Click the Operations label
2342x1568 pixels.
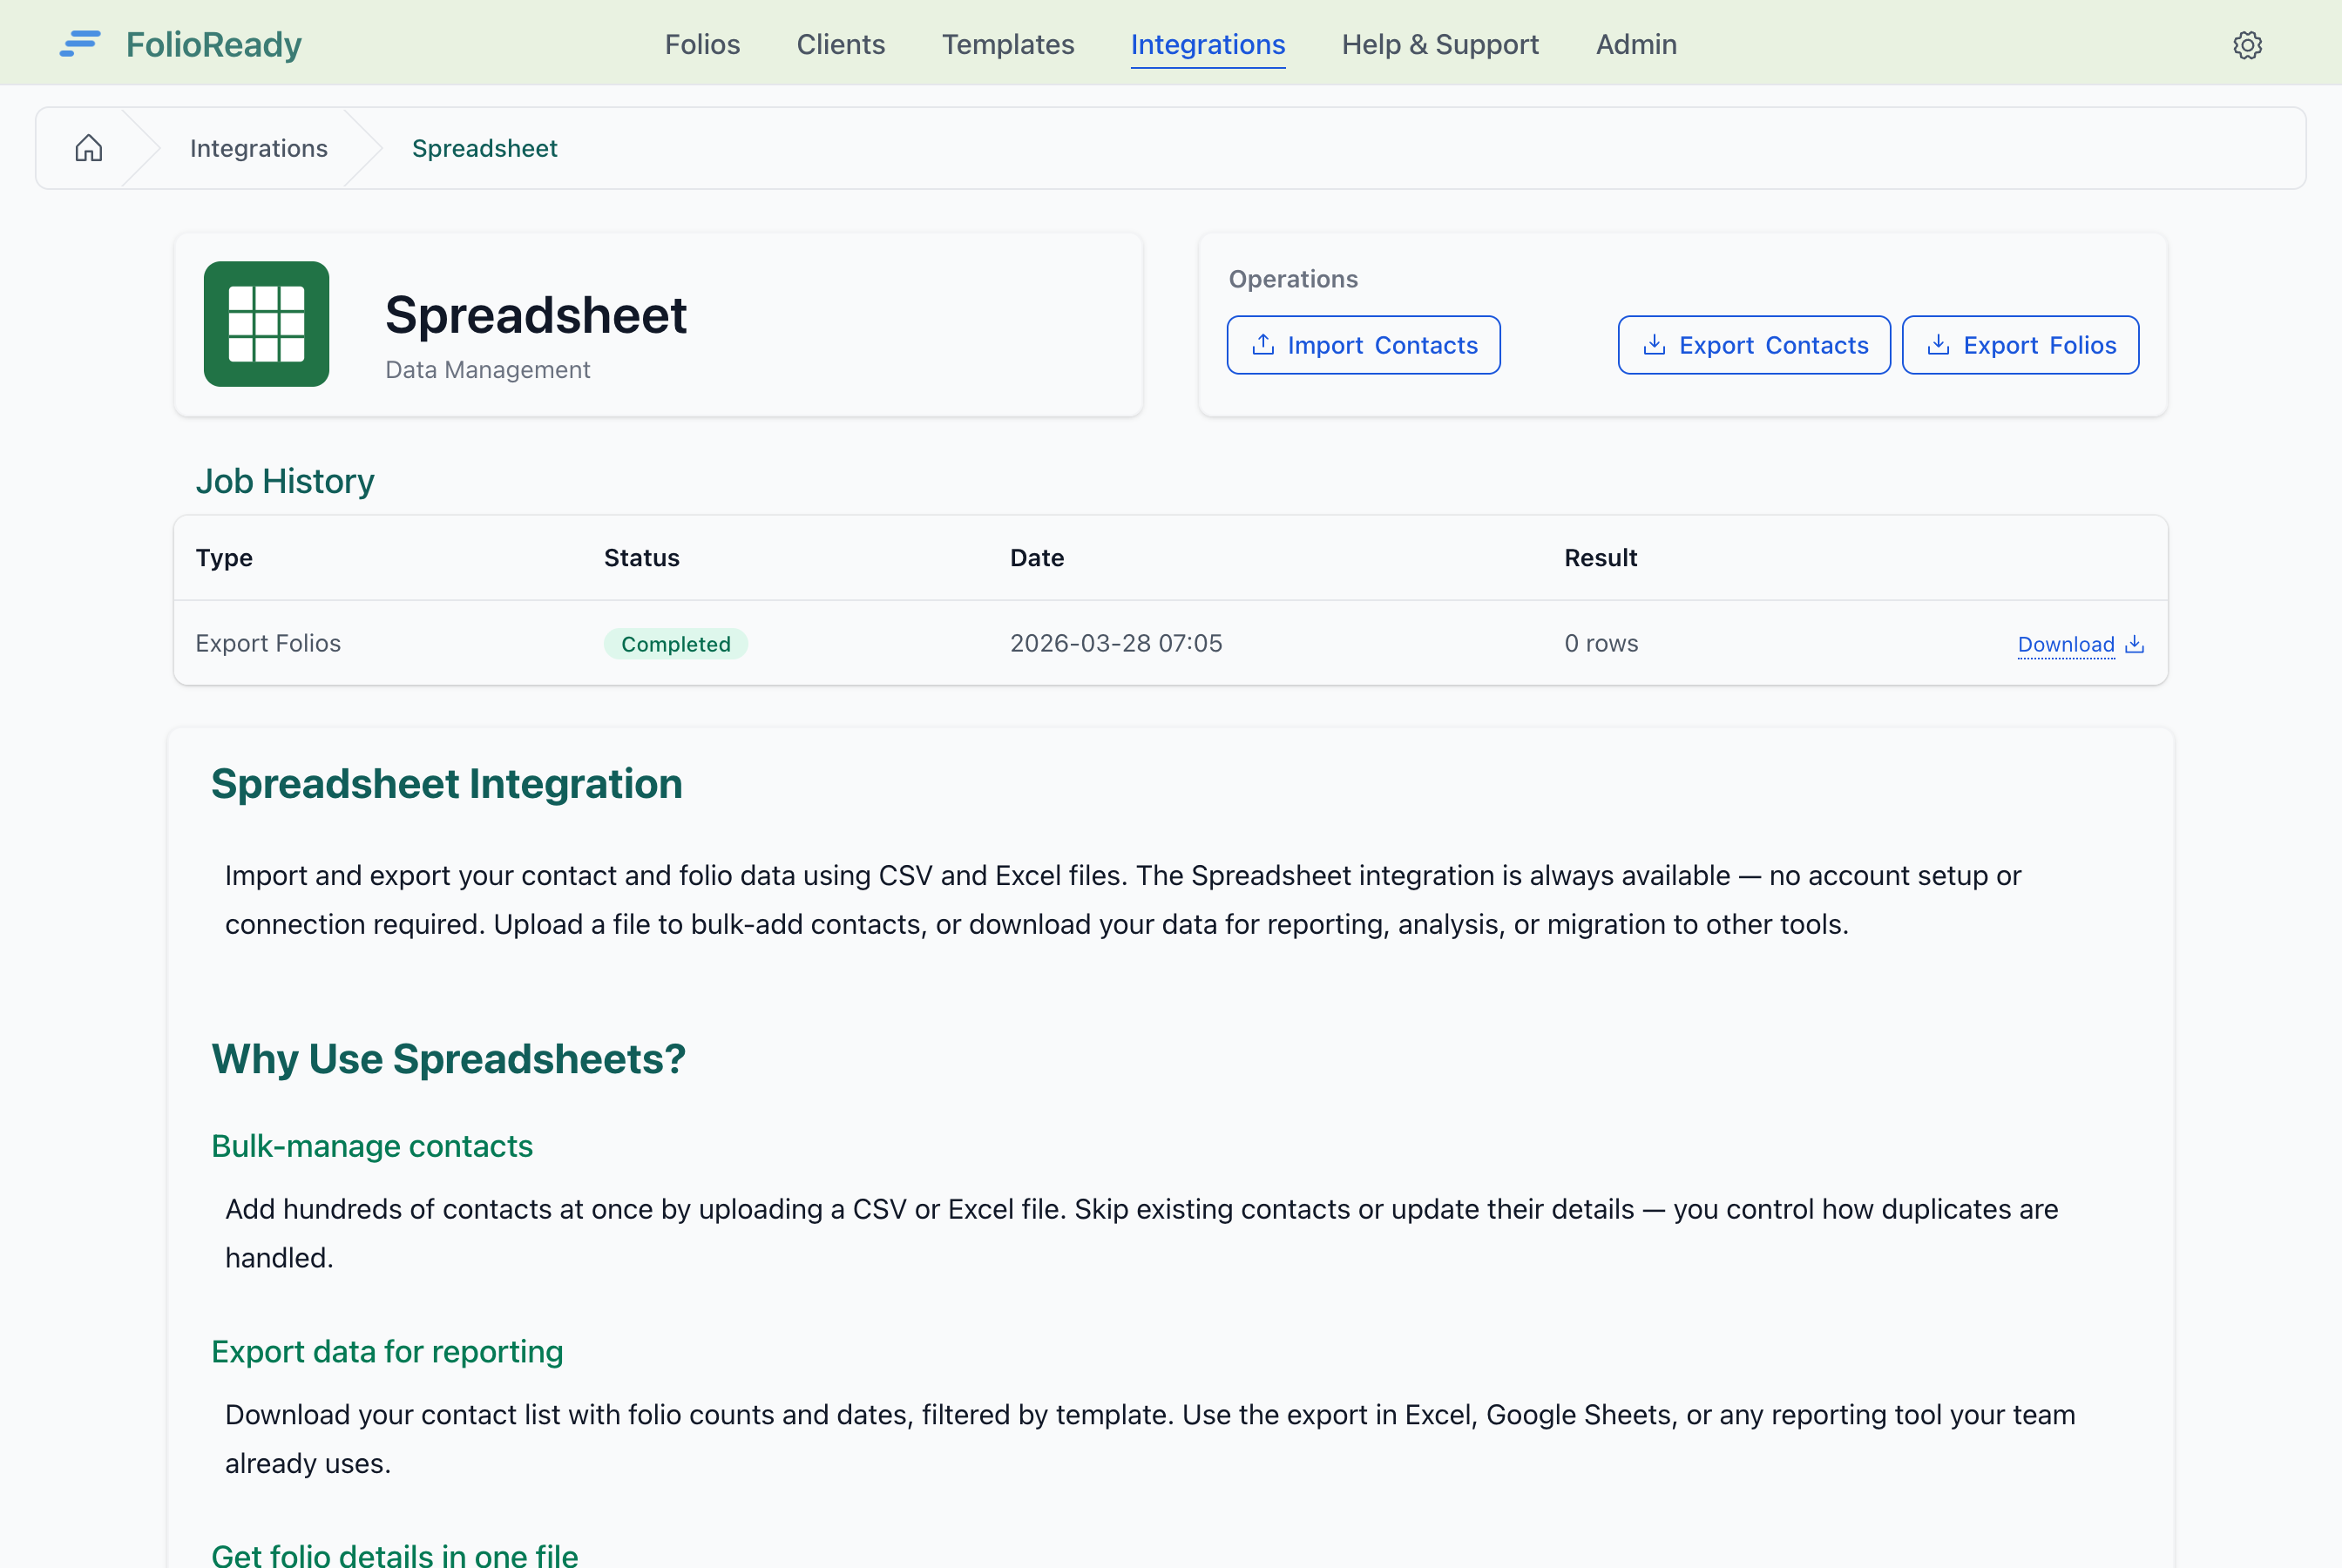coord(1292,279)
